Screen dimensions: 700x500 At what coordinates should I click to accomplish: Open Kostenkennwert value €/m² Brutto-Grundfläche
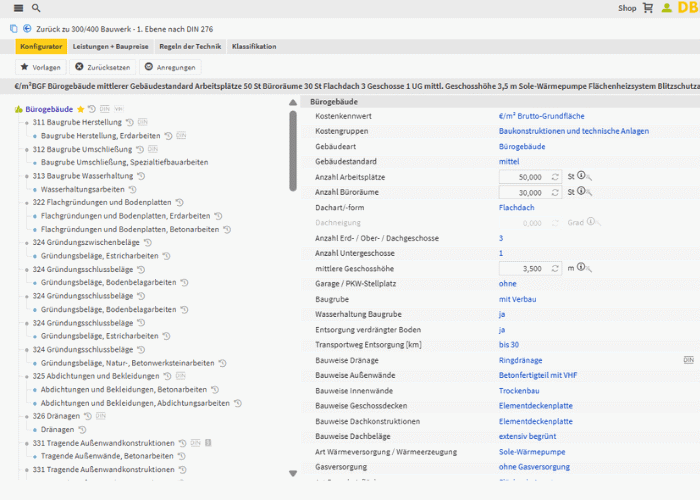pyautogui.click(x=542, y=116)
